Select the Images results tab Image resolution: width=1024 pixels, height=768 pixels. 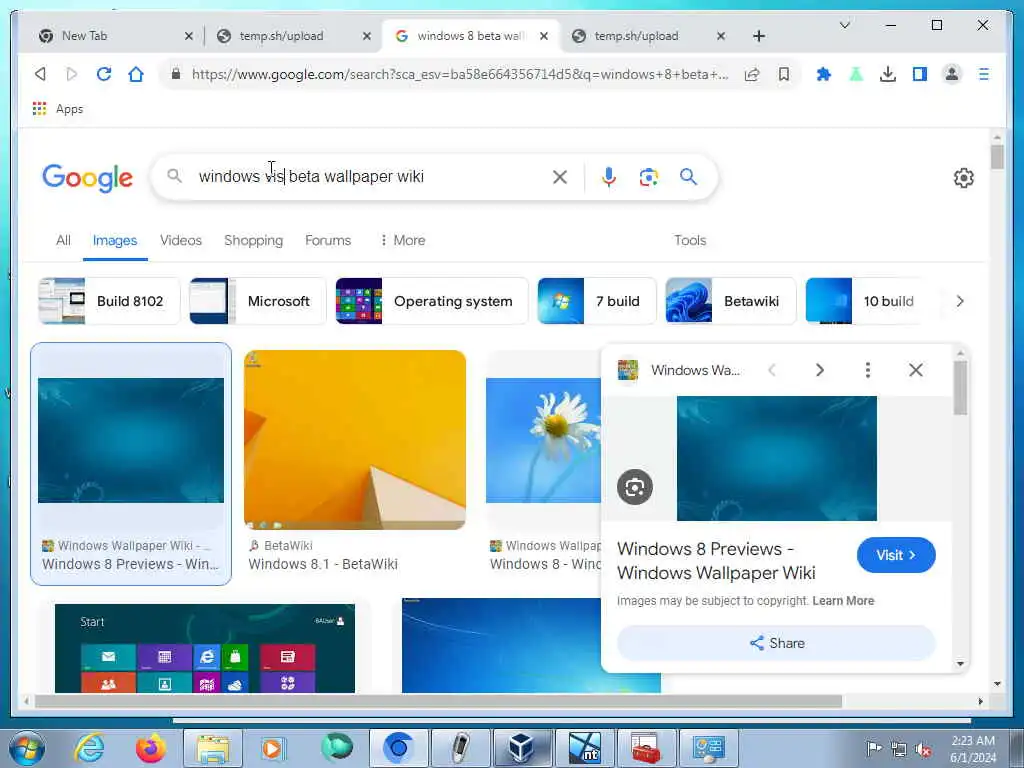click(115, 240)
